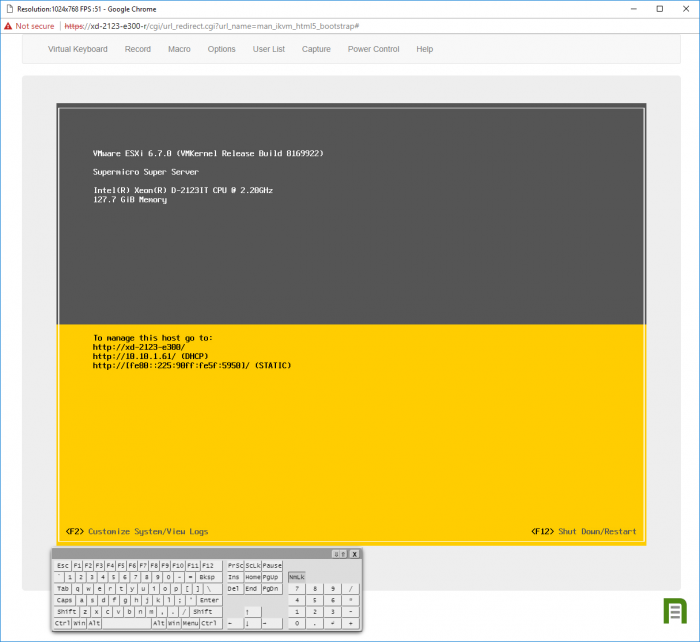Click the green logo in the page corner
The width and height of the screenshot is (700, 642).
[675, 611]
